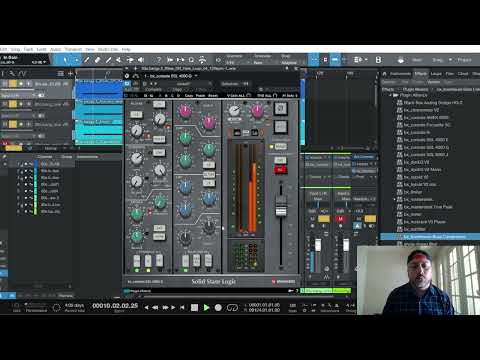Open the Track menu
Image resolution: width=480 pixels, height=360 pixels.
[28, 49]
